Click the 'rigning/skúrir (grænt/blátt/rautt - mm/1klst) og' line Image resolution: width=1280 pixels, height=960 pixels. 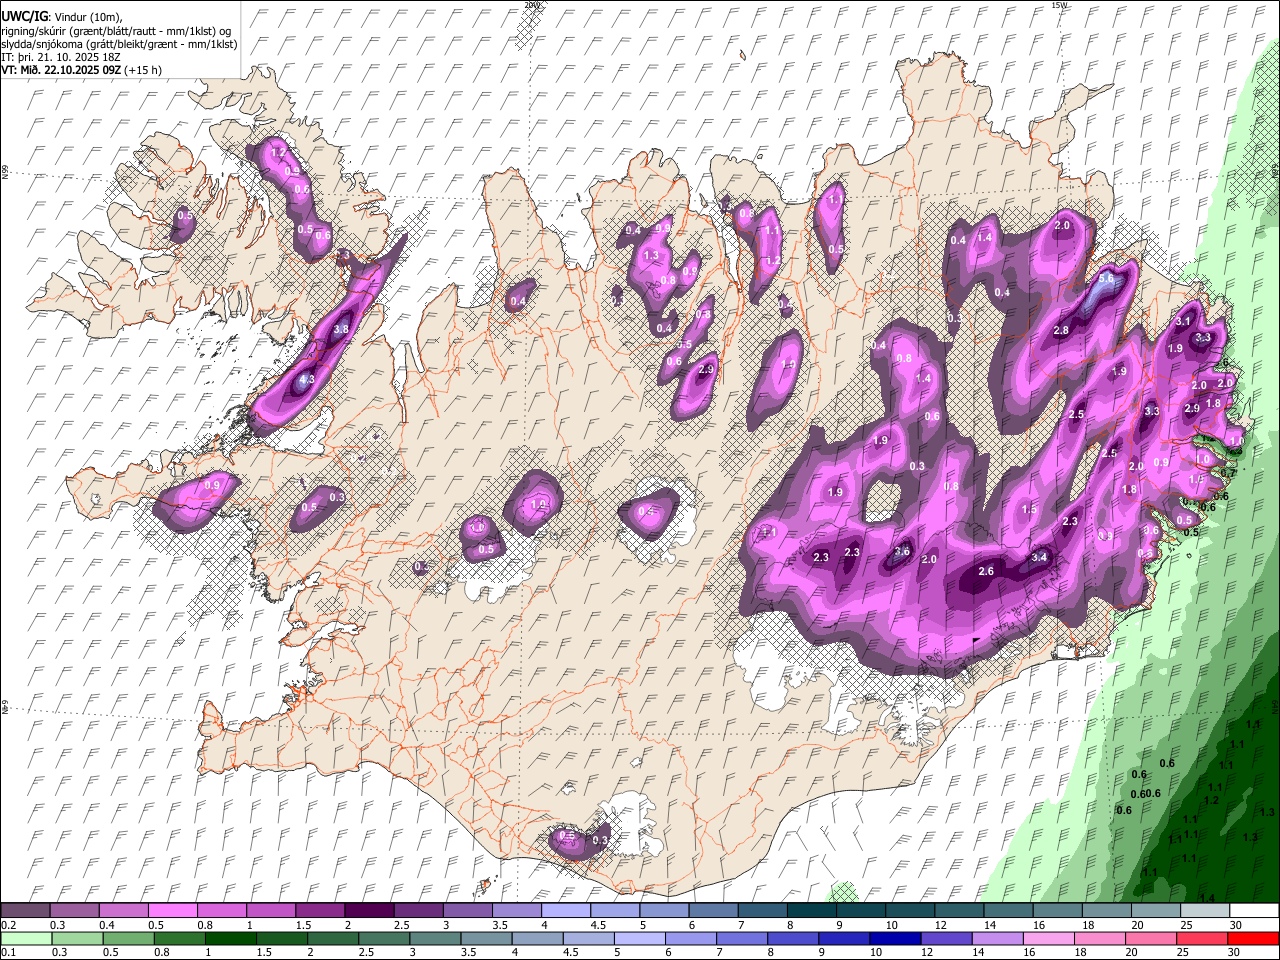point(116,31)
